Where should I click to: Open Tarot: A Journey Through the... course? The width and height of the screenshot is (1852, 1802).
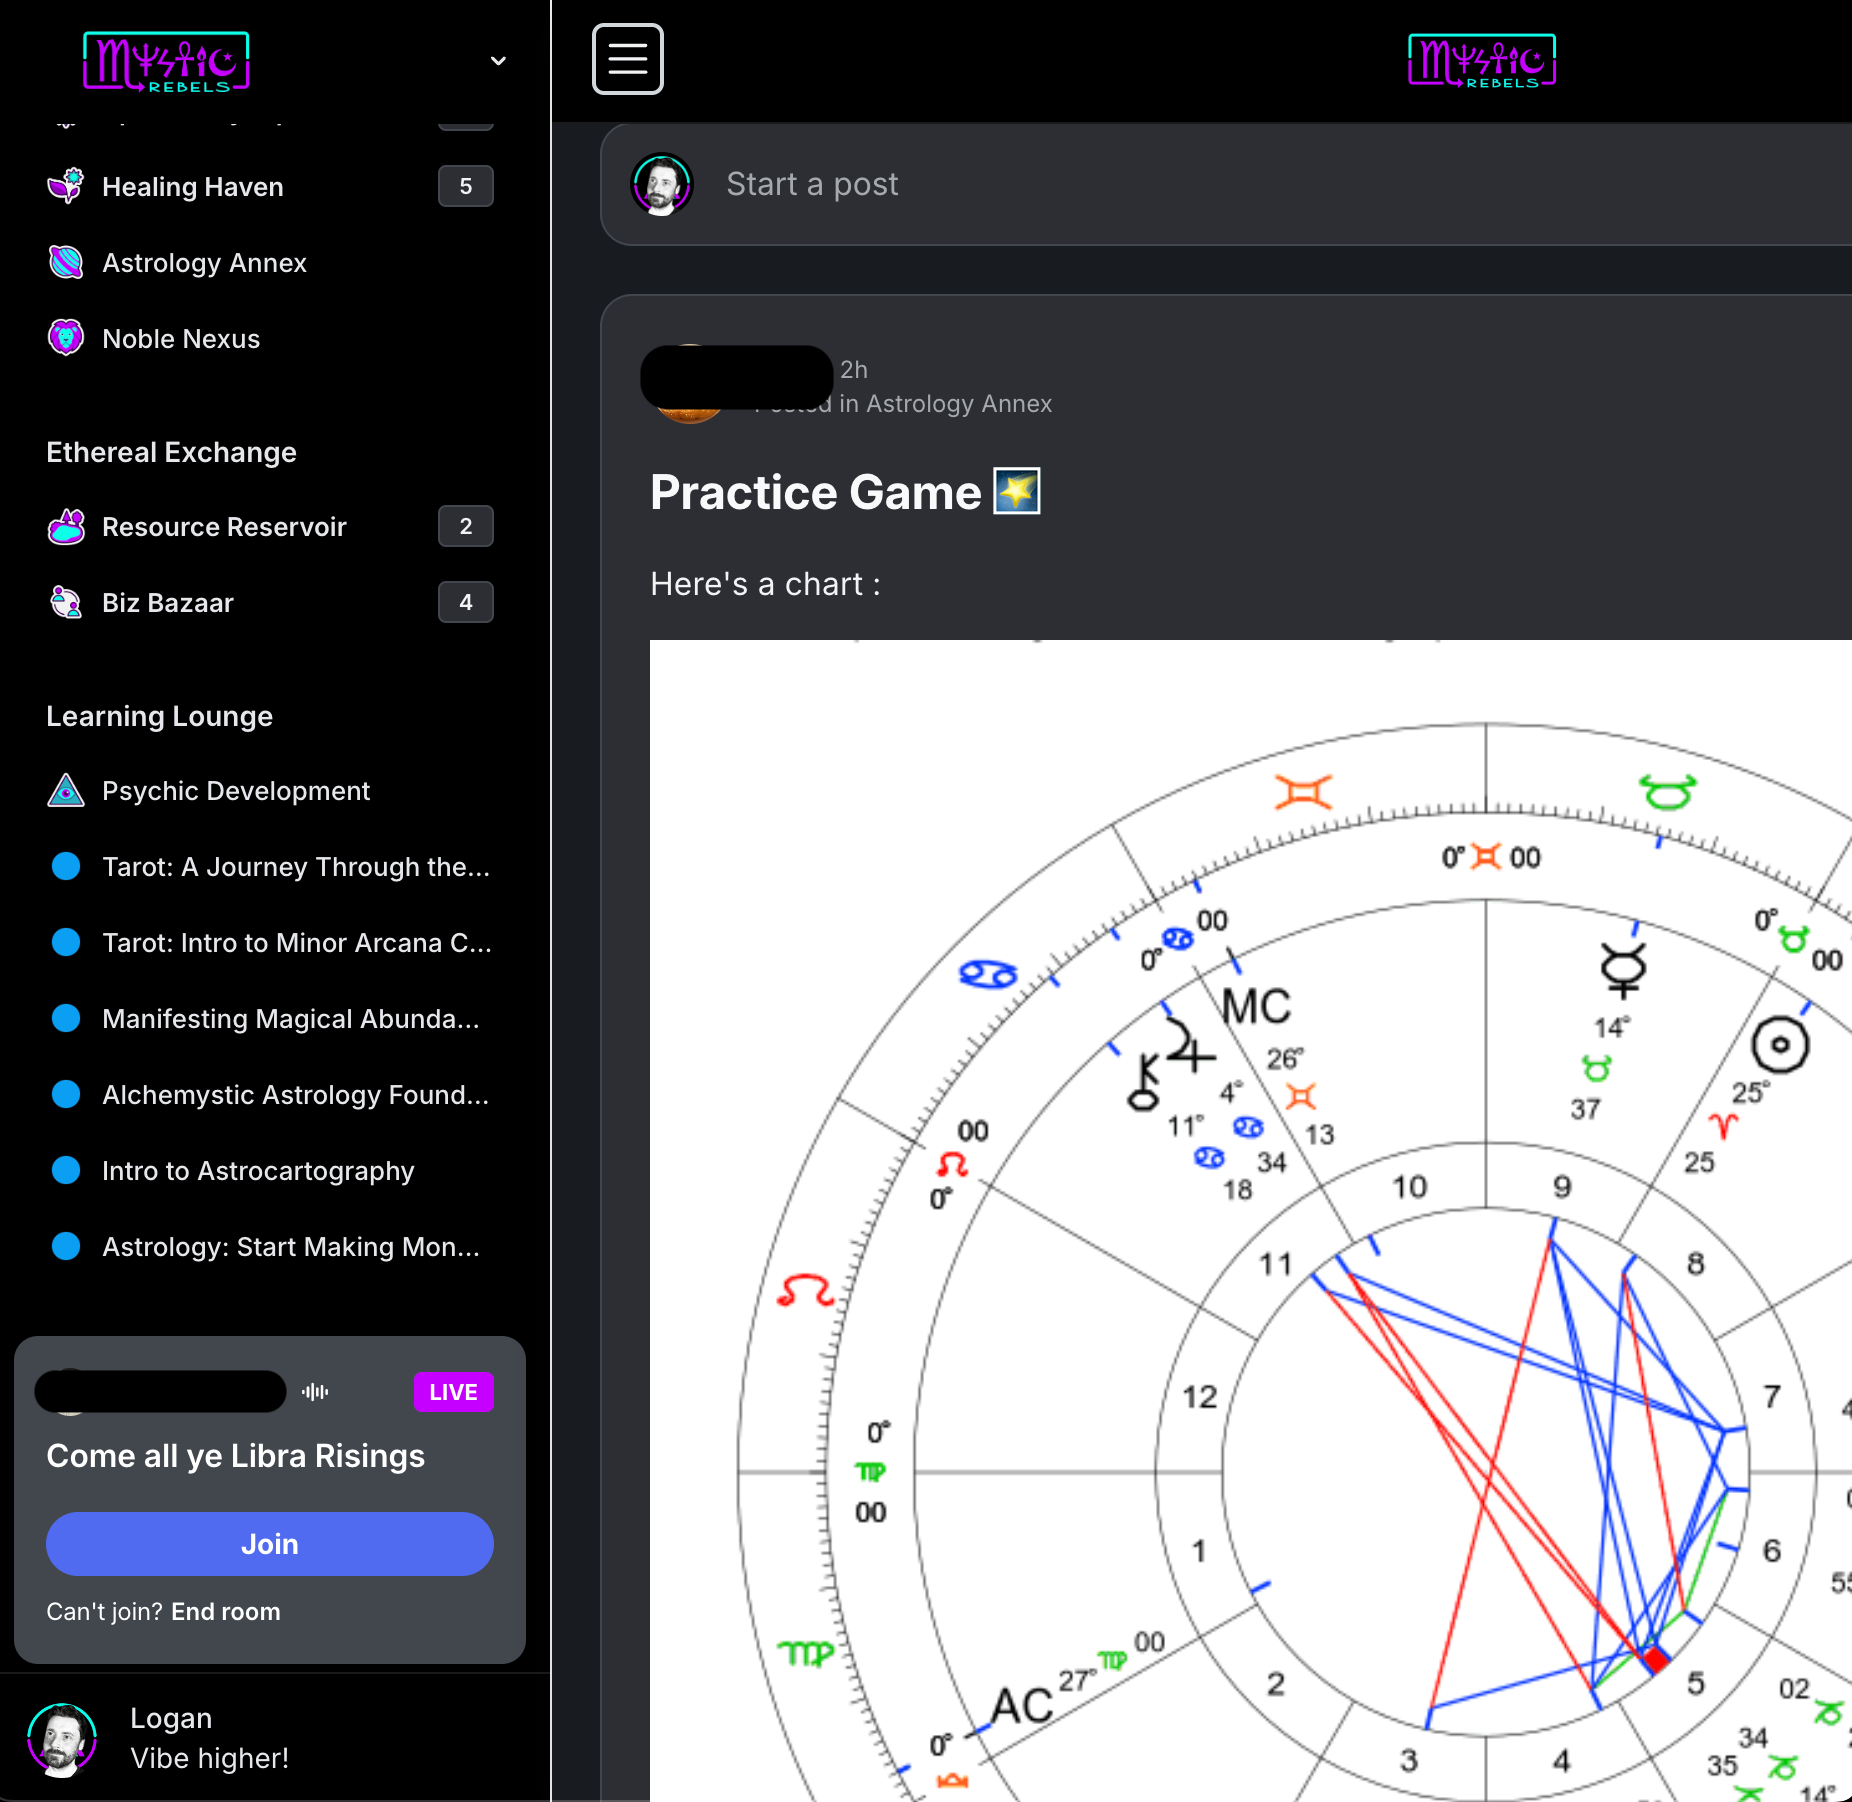(x=295, y=866)
